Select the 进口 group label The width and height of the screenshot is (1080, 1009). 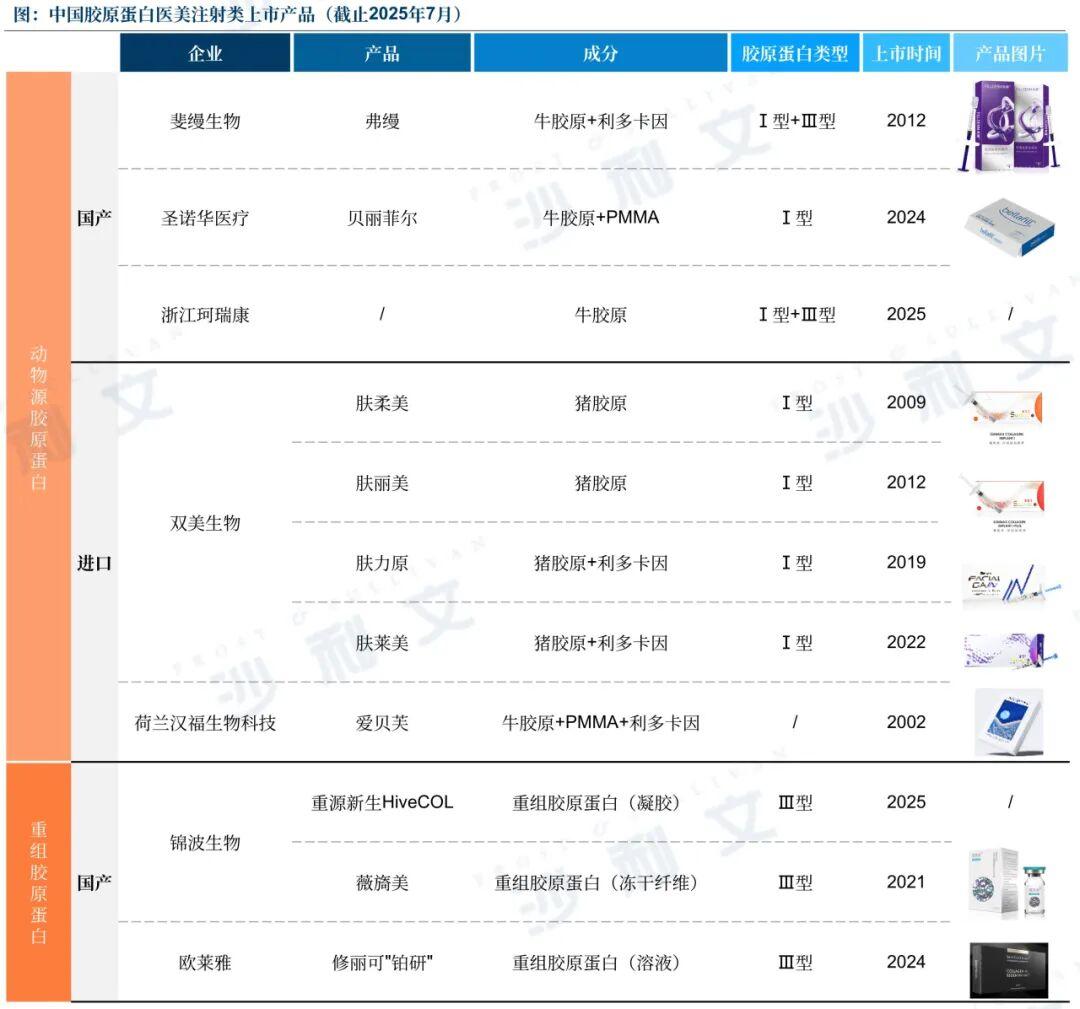[94, 563]
